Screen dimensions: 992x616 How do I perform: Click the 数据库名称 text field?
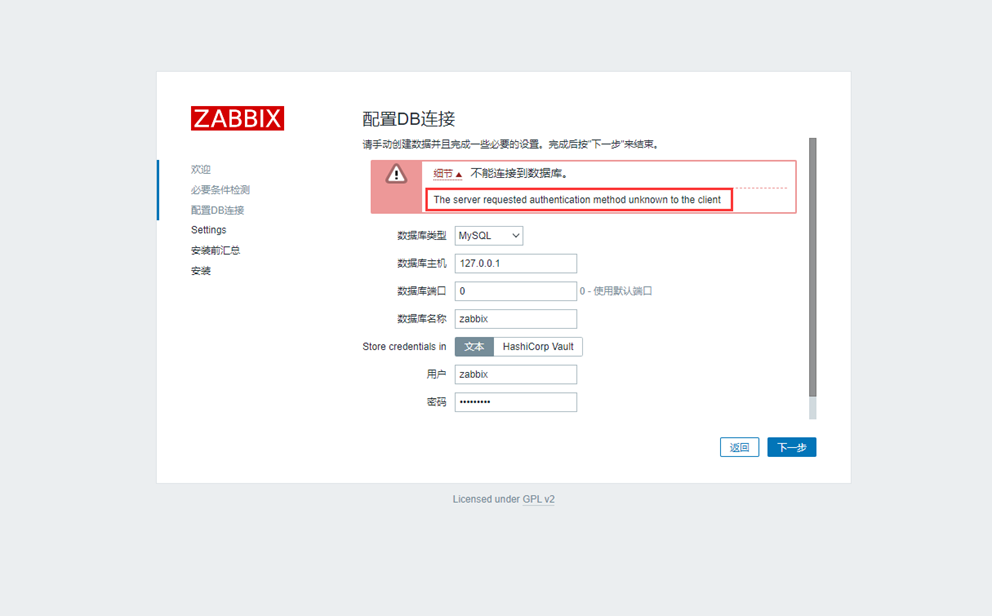pyautogui.click(x=516, y=319)
